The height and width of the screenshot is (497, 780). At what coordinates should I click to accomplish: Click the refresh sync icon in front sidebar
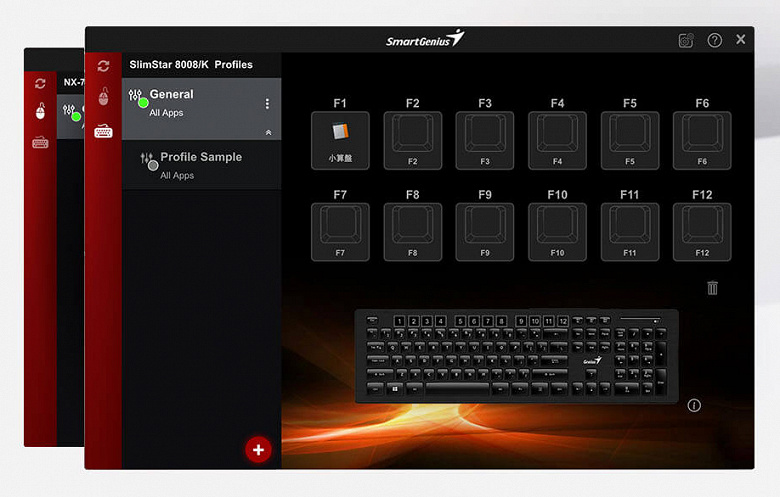(x=103, y=66)
